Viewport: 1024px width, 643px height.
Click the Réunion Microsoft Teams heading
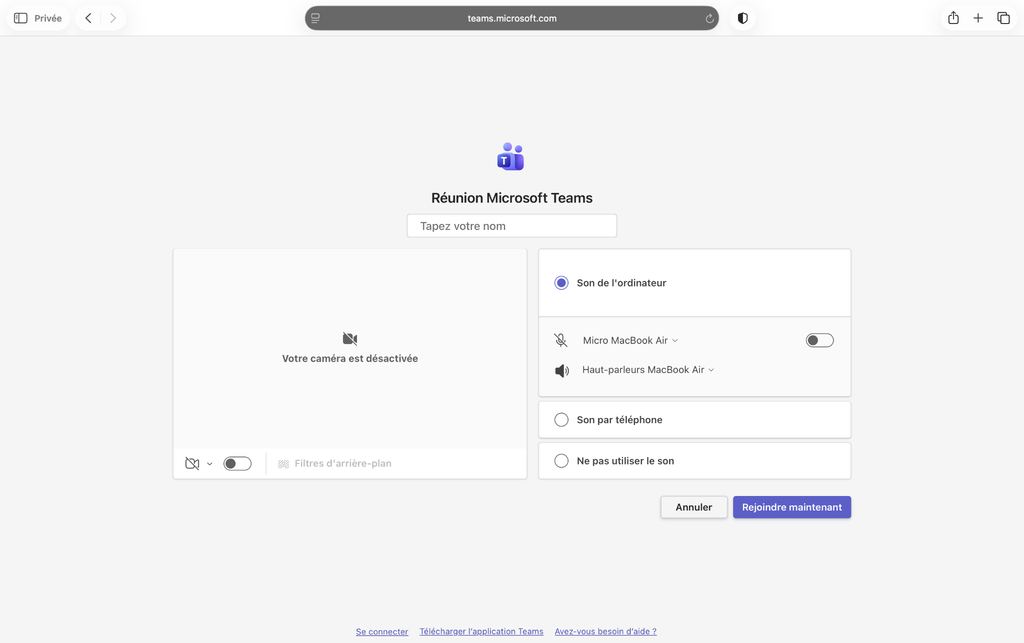[x=512, y=198]
